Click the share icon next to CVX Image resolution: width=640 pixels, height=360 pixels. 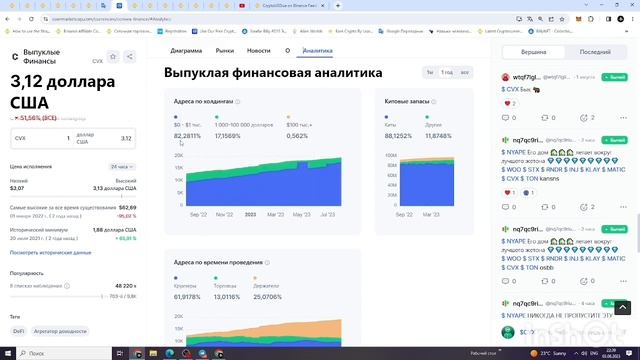pyautogui.click(x=129, y=57)
